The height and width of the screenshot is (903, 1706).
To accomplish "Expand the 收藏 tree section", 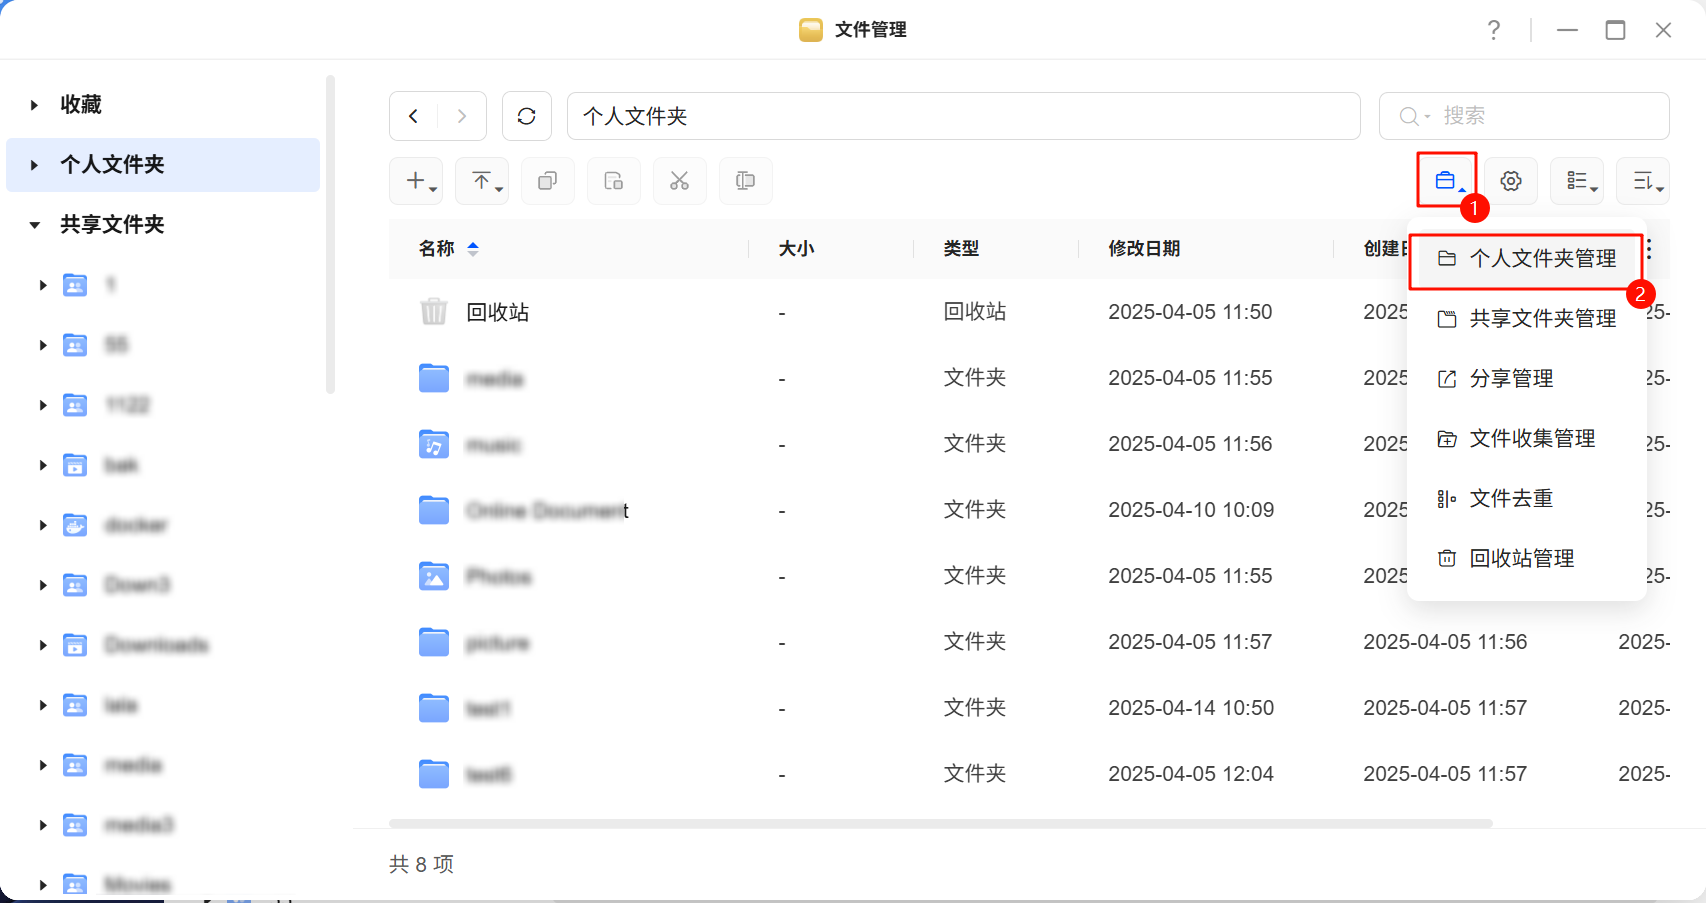I will point(35,105).
